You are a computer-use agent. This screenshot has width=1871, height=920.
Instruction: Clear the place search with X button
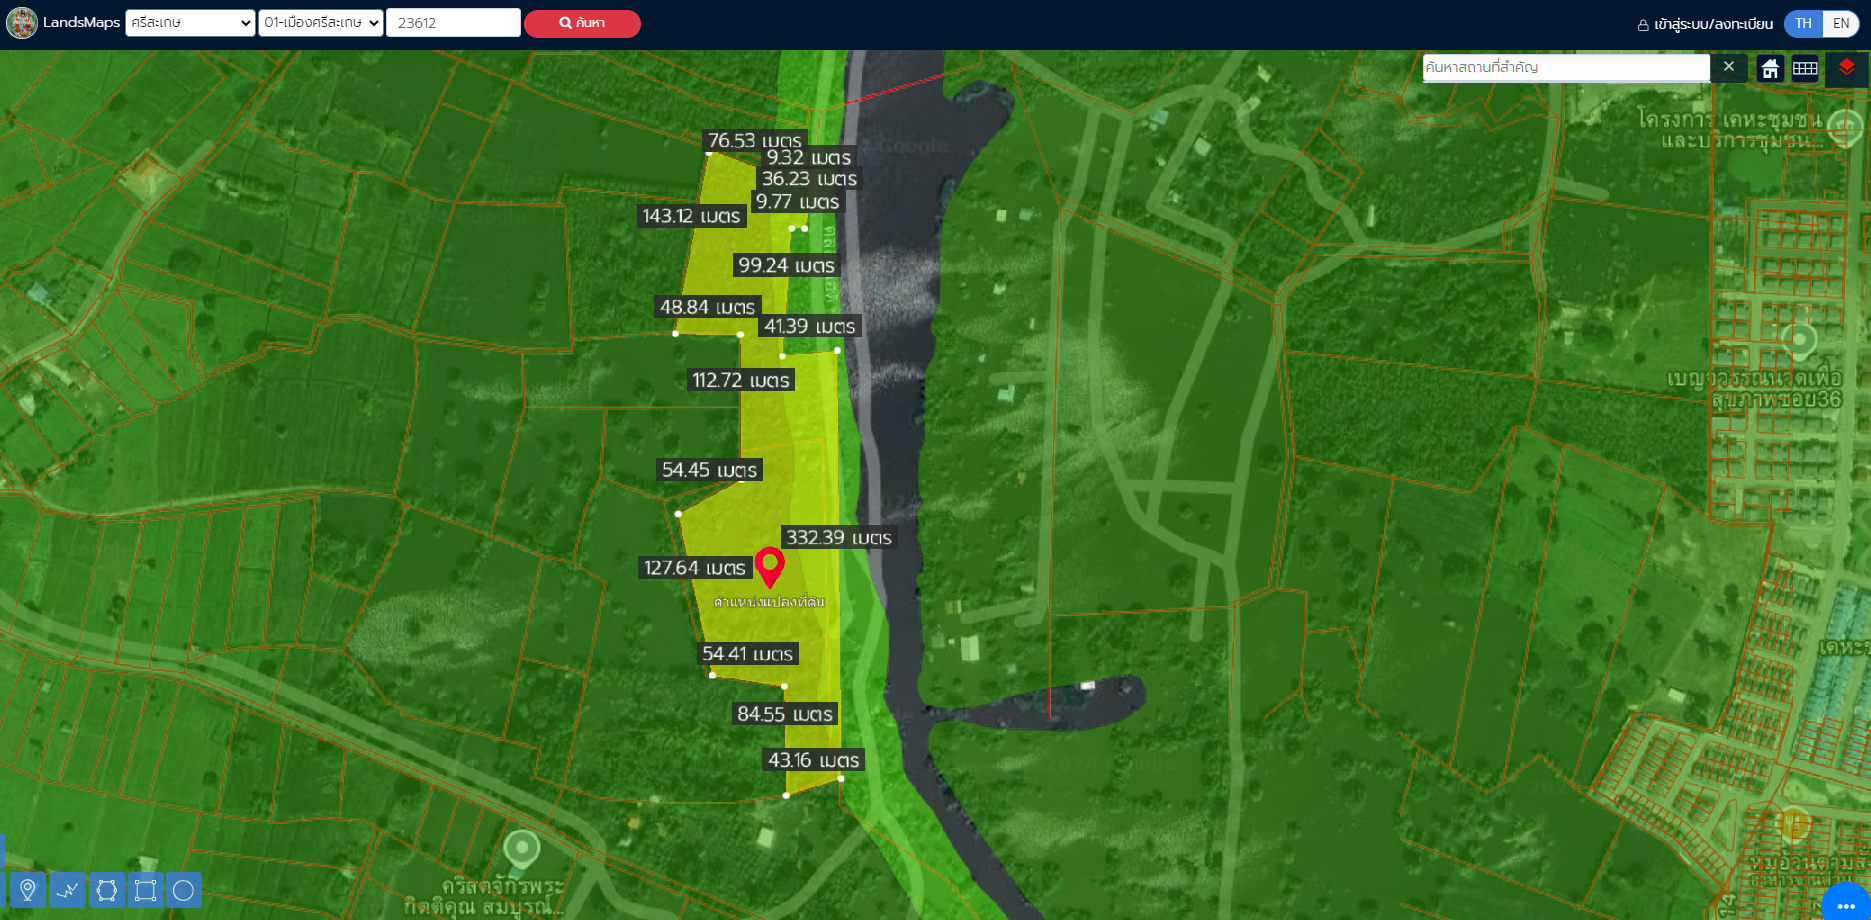pos(1728,67)
